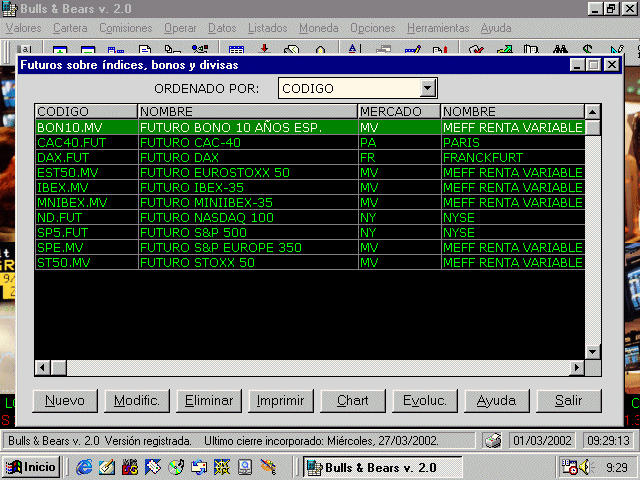Image resolution: width=640 pixels, height=480 pixels.
Task: Open the Listados menu
Action: click(x=268, y=28)
